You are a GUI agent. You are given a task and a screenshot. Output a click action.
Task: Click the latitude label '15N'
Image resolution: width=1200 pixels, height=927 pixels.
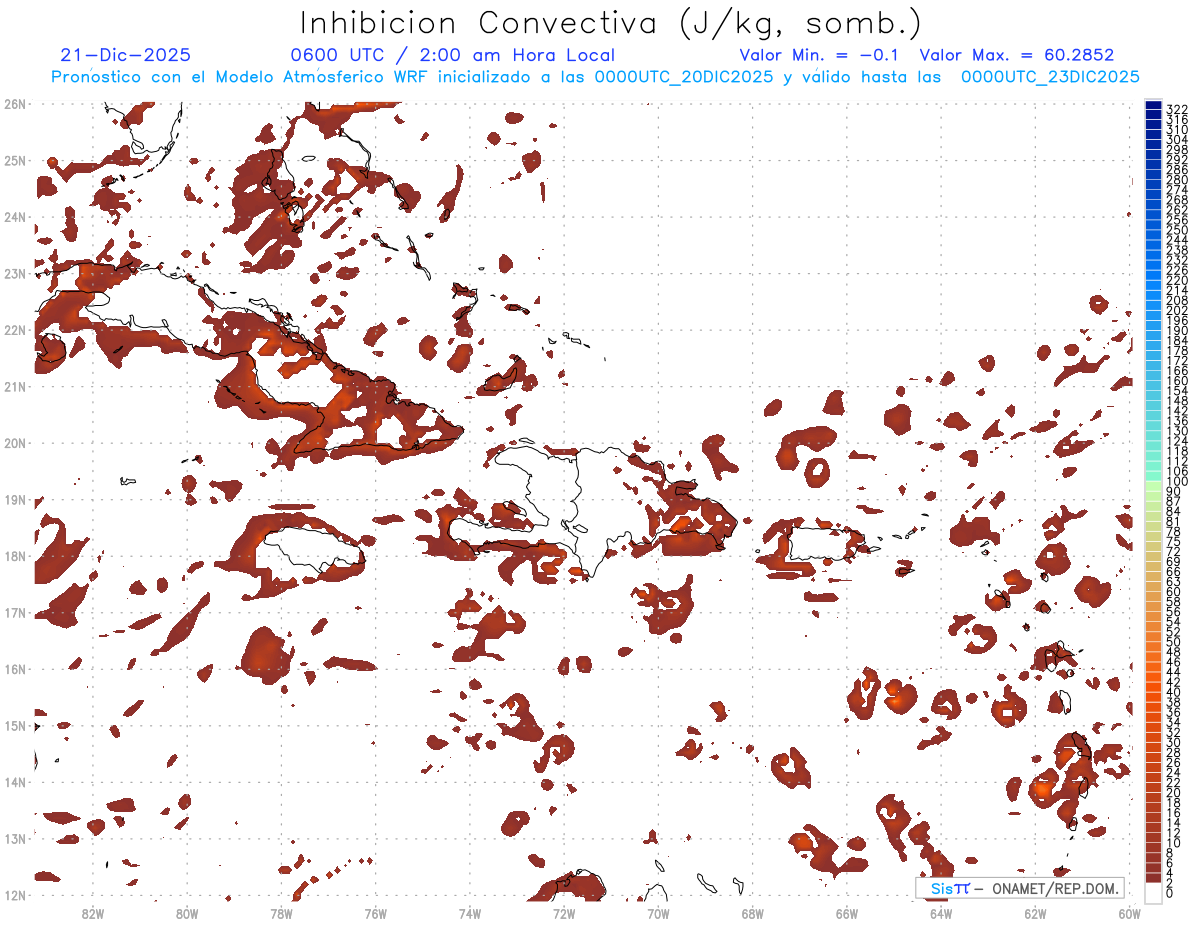15,725
